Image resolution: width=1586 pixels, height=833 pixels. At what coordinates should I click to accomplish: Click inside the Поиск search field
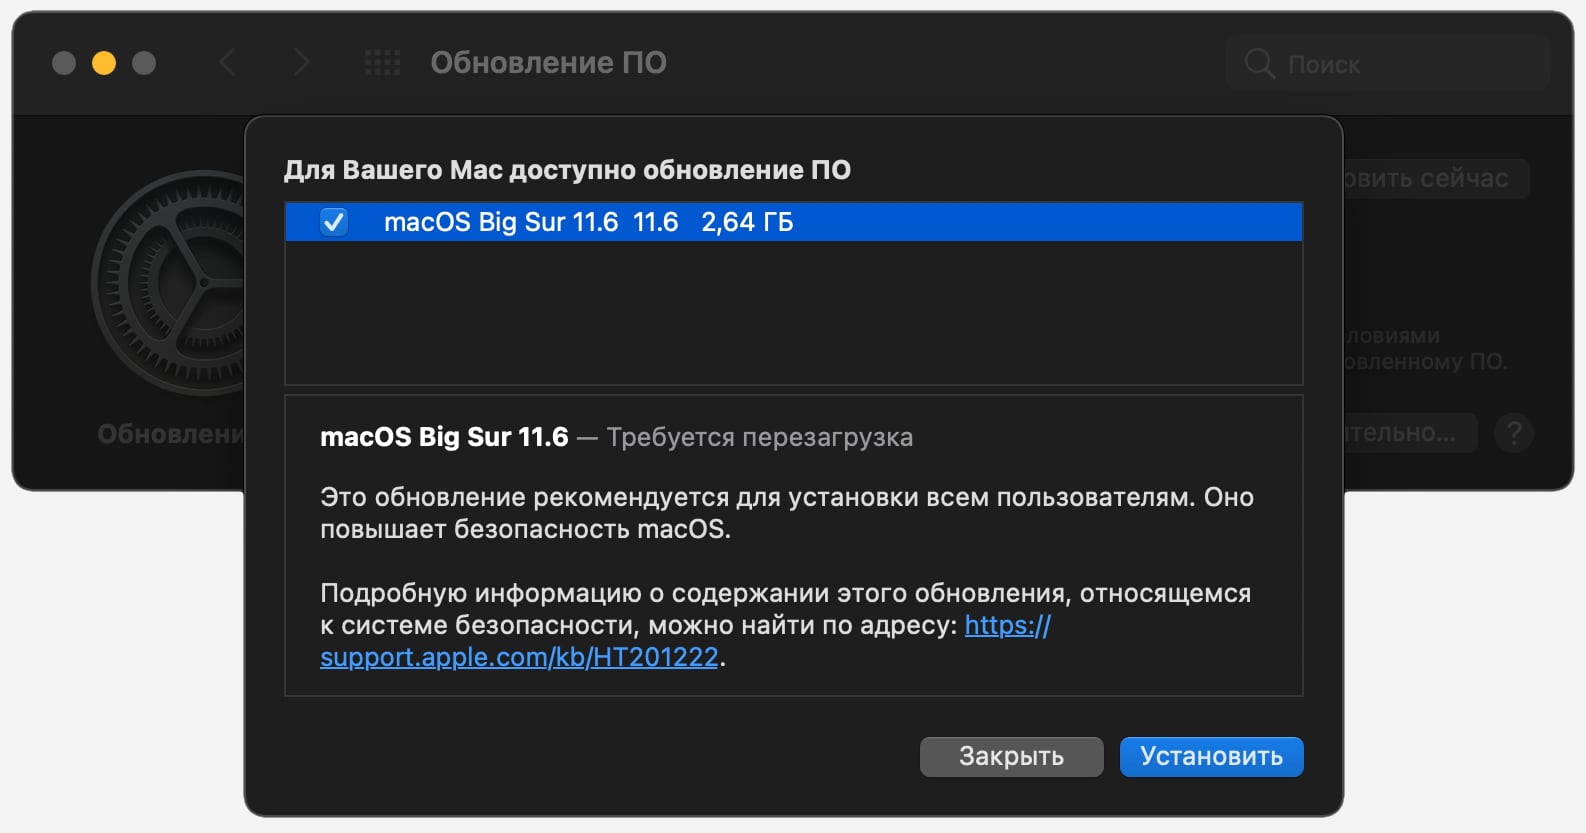[x=1400, y=64]
